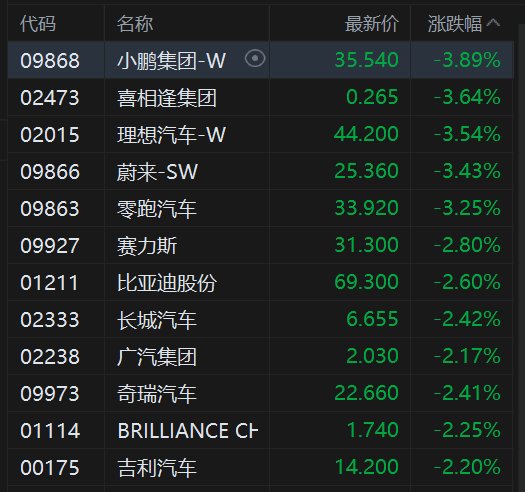Click change value -3.43%
The height and width of the screenshot is (492, 525).
[467, 171]
